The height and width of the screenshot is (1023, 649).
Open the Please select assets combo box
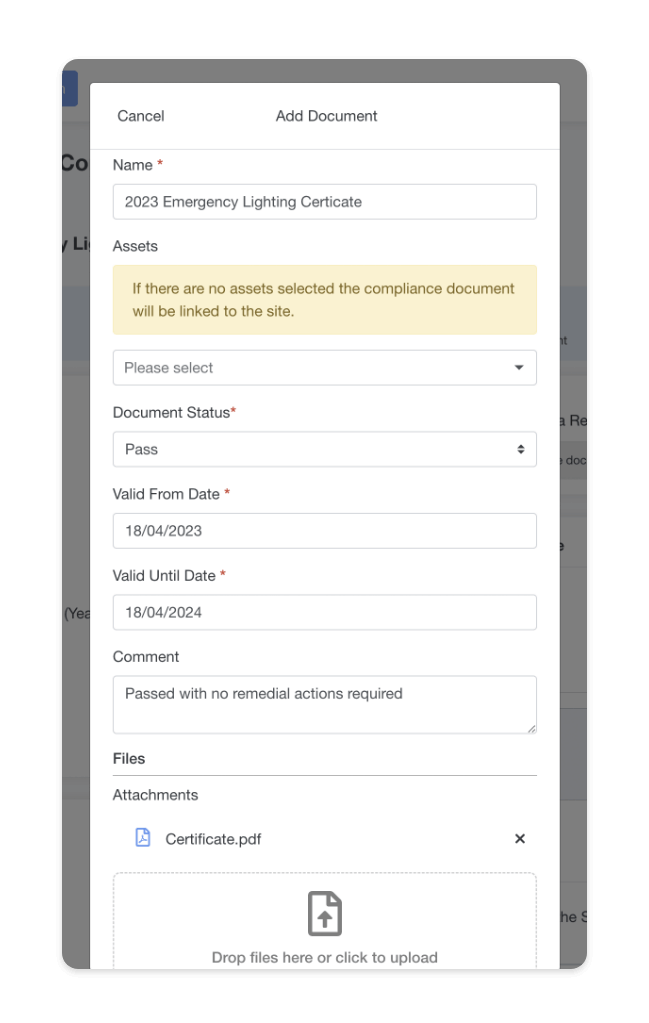tap(325, 367)
